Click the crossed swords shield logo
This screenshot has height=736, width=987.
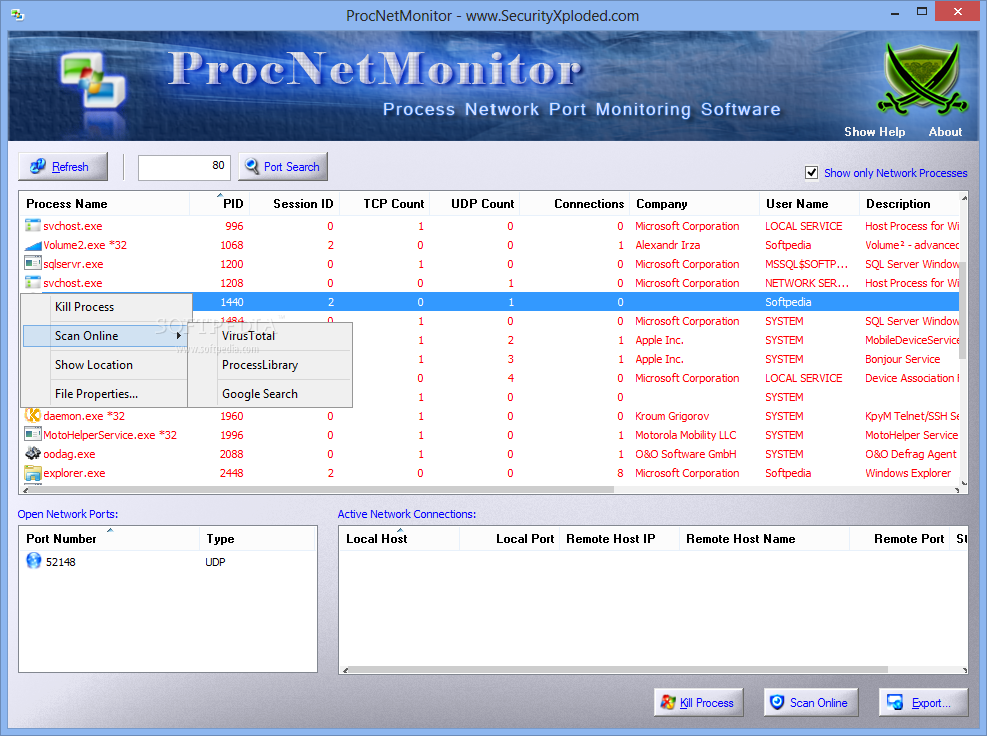click(922, 79)
